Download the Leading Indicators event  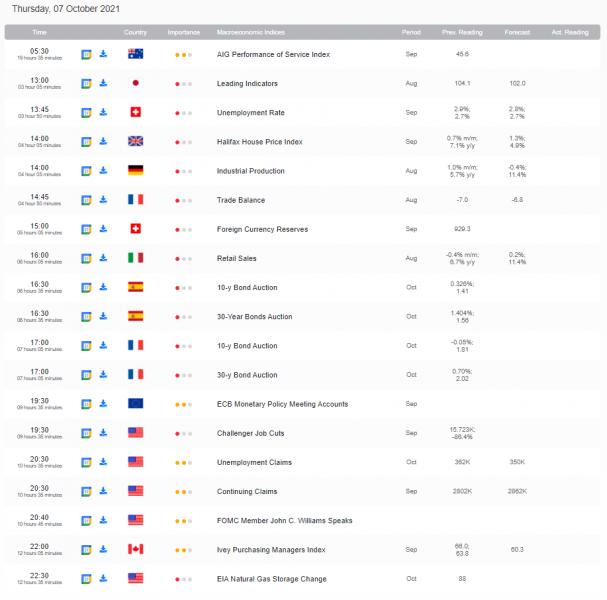103,83
